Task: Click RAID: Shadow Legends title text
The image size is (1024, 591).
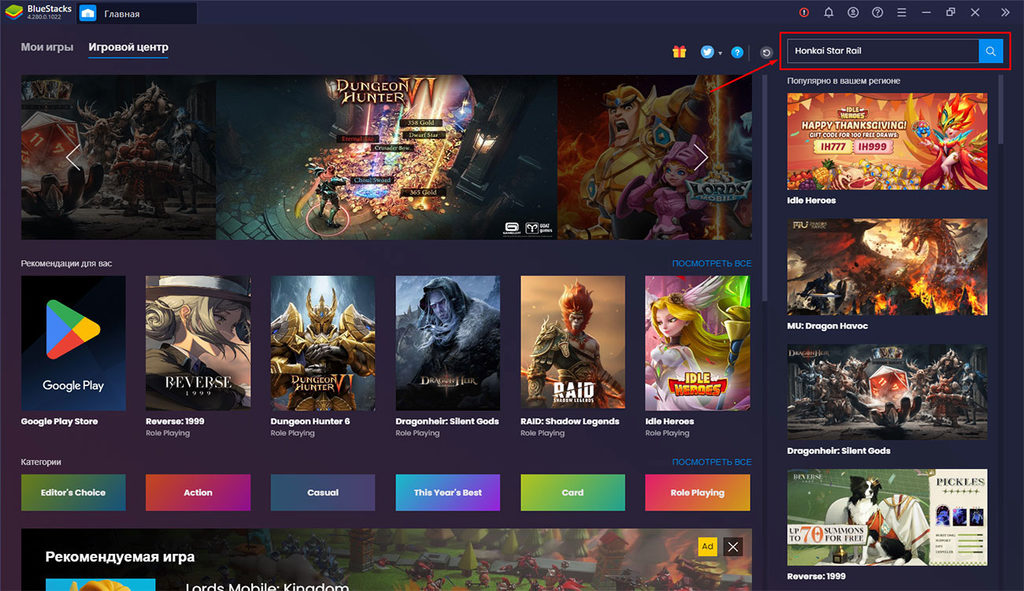Action: pyautogui.click(x=569, y=421)
